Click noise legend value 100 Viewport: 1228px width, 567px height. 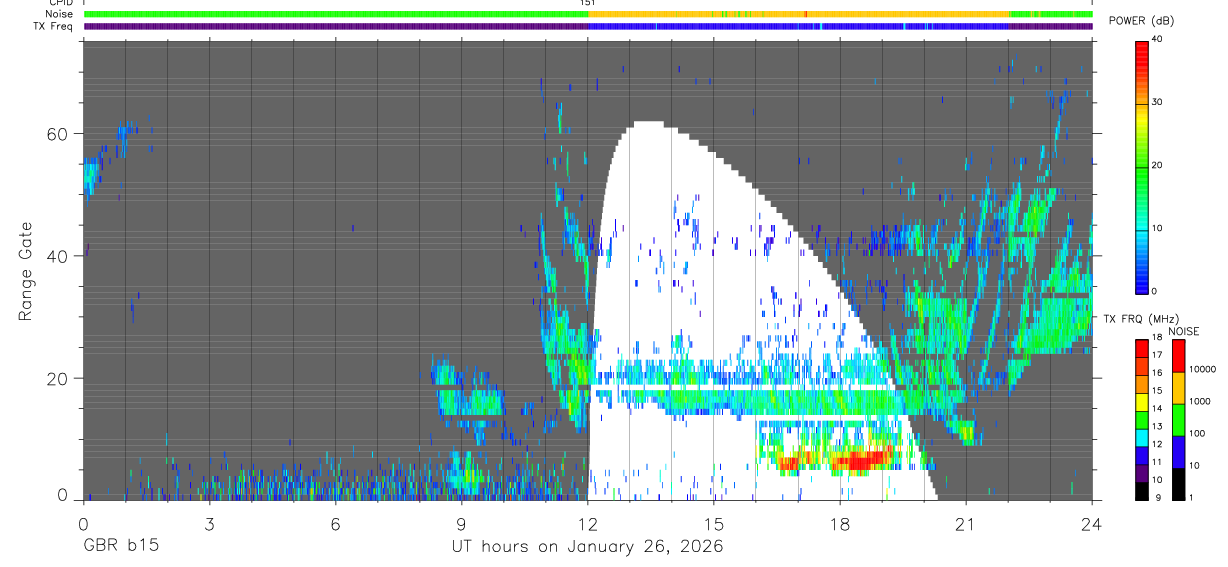(x=1198, y=433)
